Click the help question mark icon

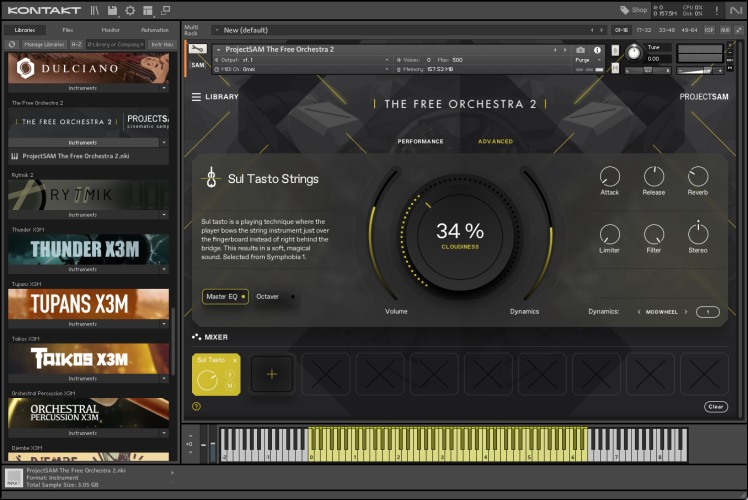[x=196, y=406]
